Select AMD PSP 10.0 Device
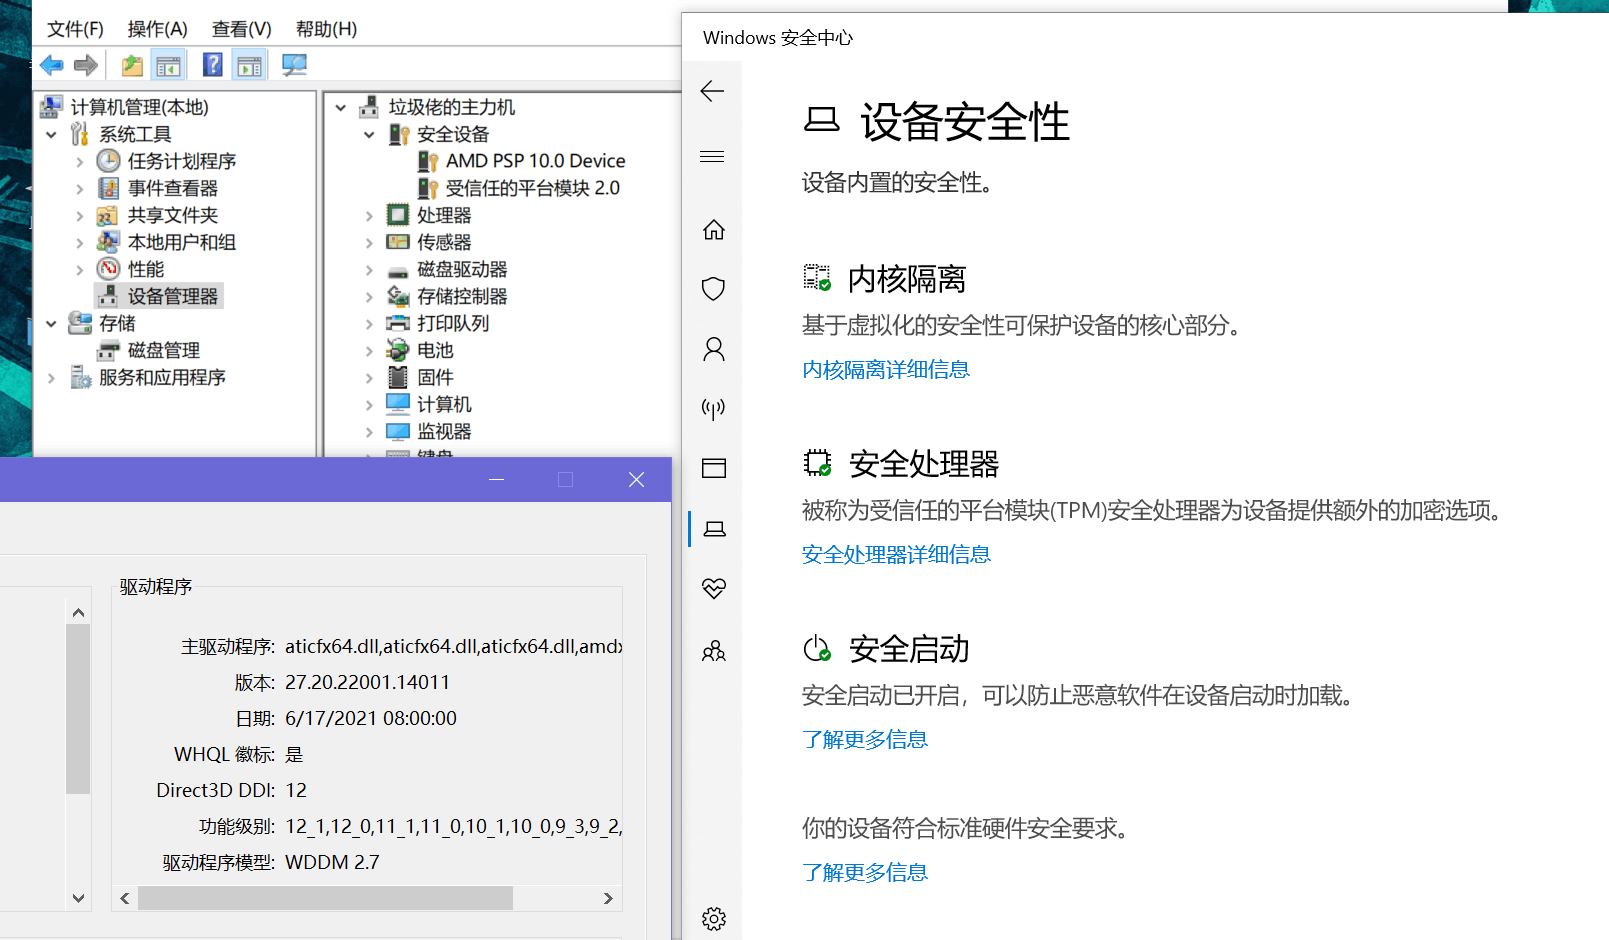The height and width of the screenshot is (940, 1609). [x=535, y=161]
